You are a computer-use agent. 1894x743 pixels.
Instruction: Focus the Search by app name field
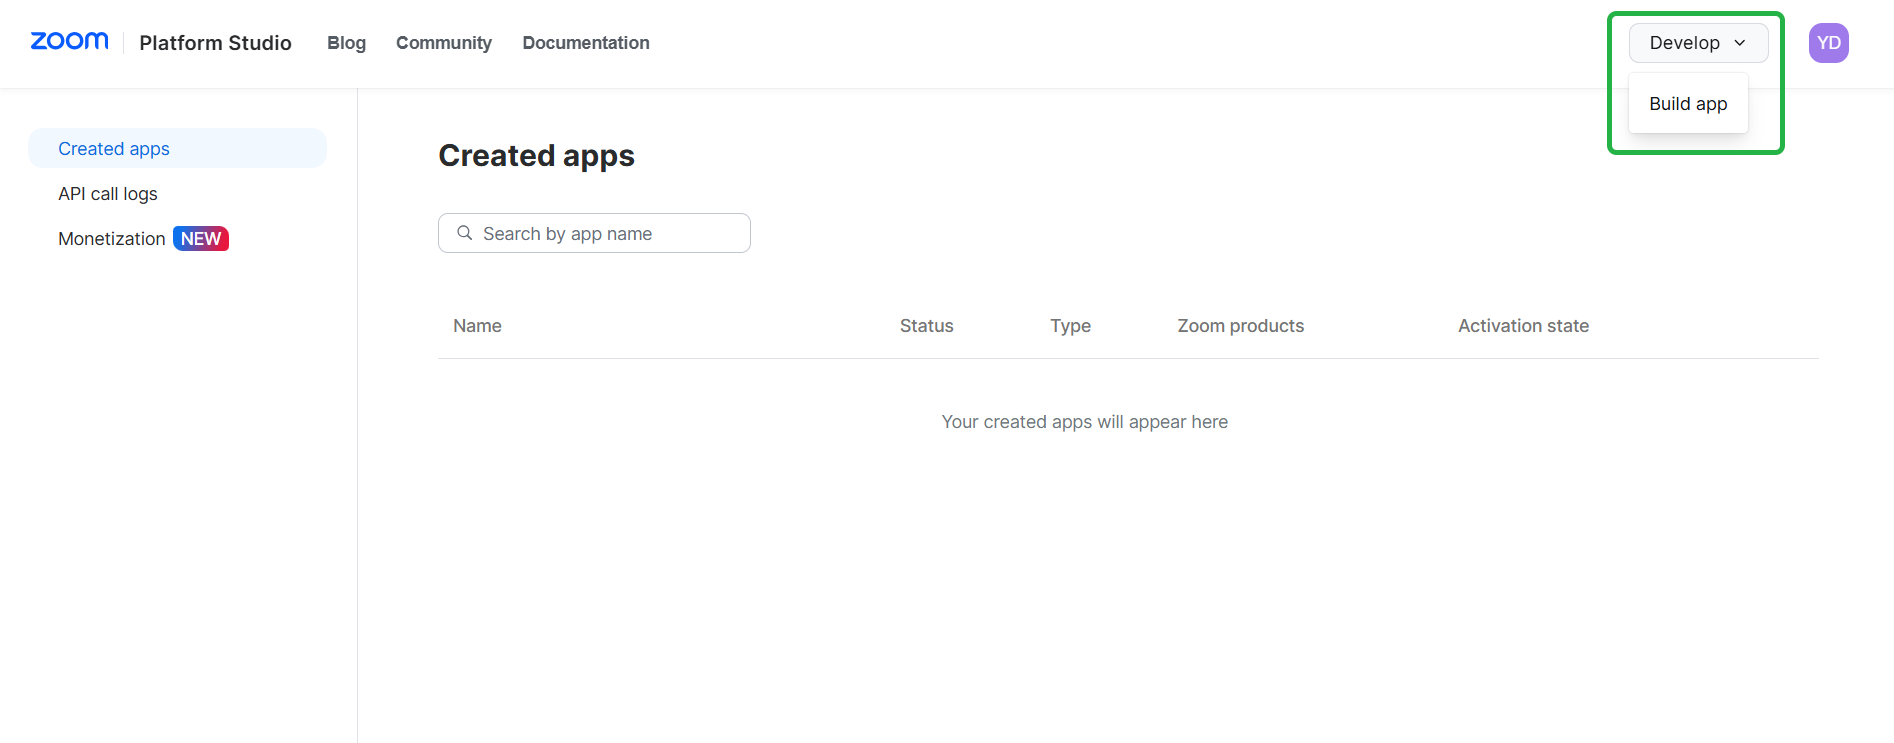[594, 233]
